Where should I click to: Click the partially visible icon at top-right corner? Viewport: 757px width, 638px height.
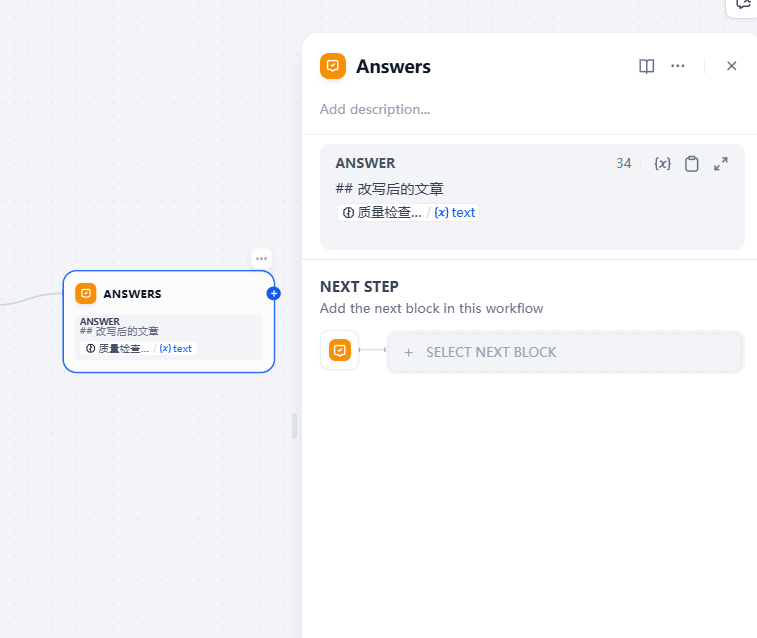click(742, 5)
